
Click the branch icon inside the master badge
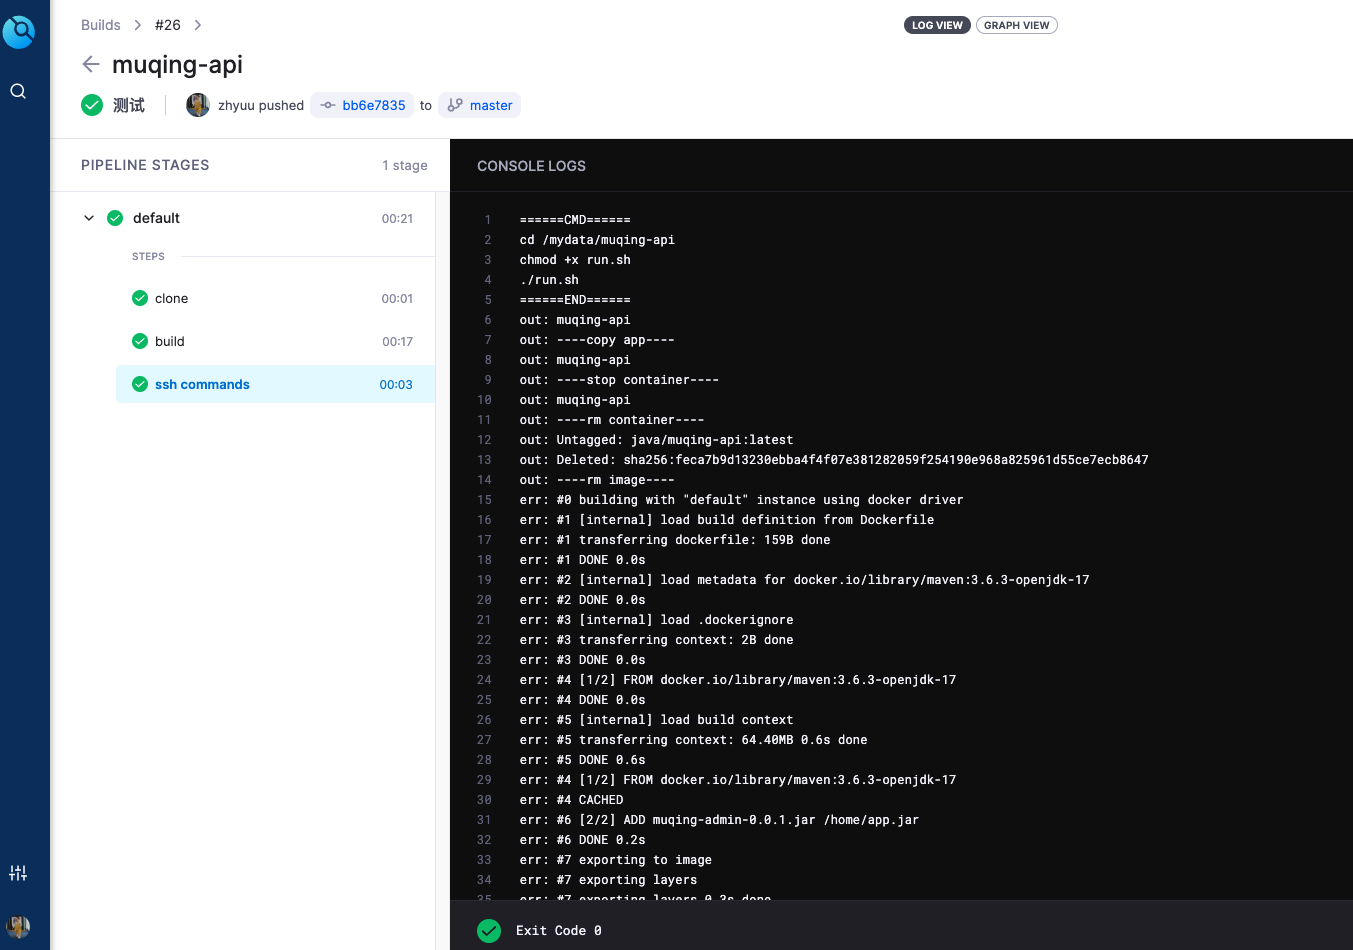(455, 104)
